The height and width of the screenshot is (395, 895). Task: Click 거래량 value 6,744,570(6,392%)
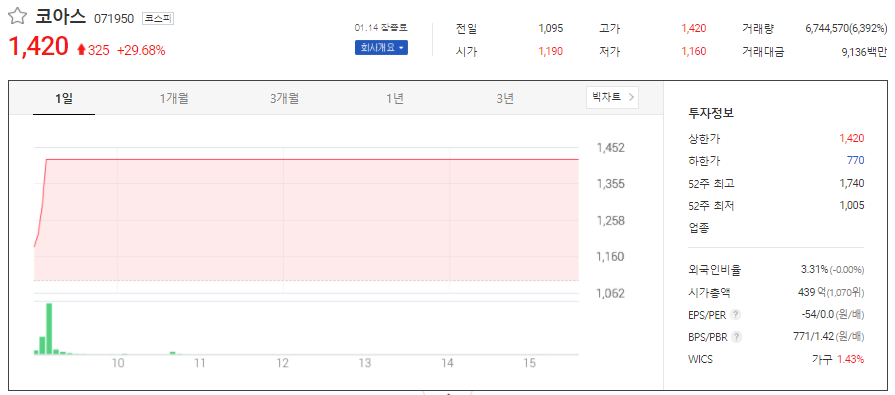[x=846, y=29]
